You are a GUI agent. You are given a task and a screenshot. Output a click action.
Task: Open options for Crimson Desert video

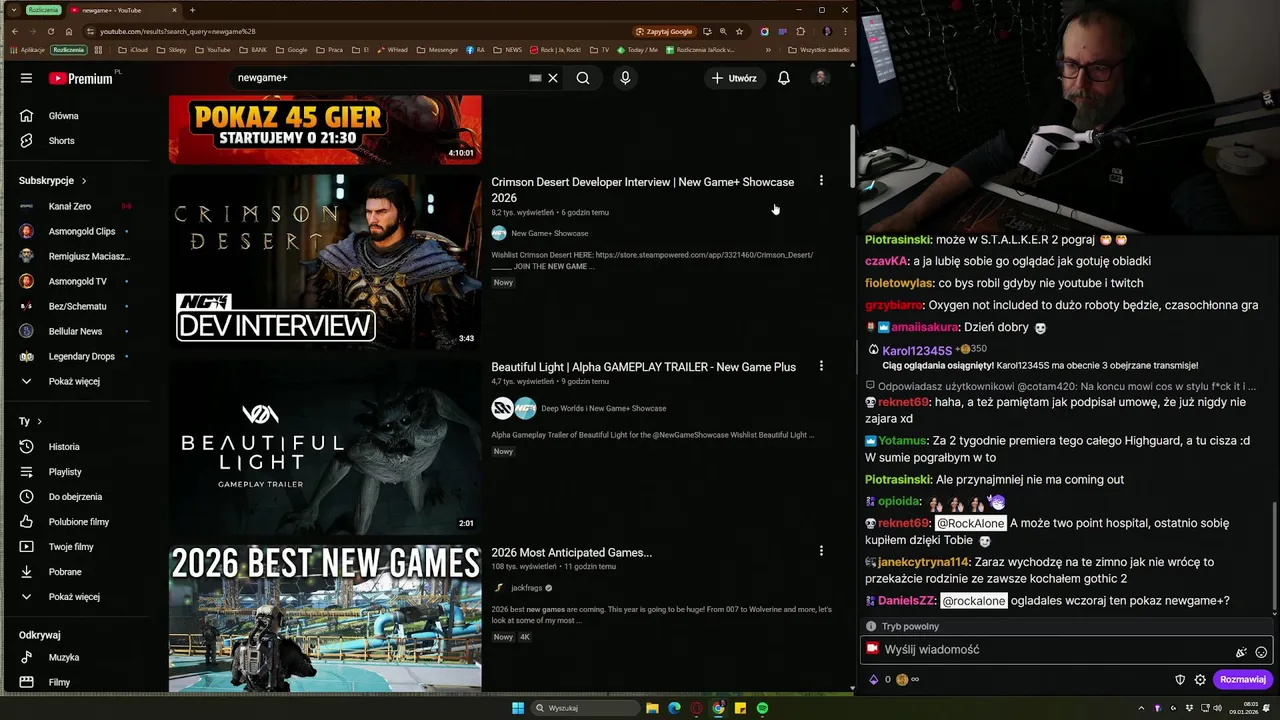(821, 181)
